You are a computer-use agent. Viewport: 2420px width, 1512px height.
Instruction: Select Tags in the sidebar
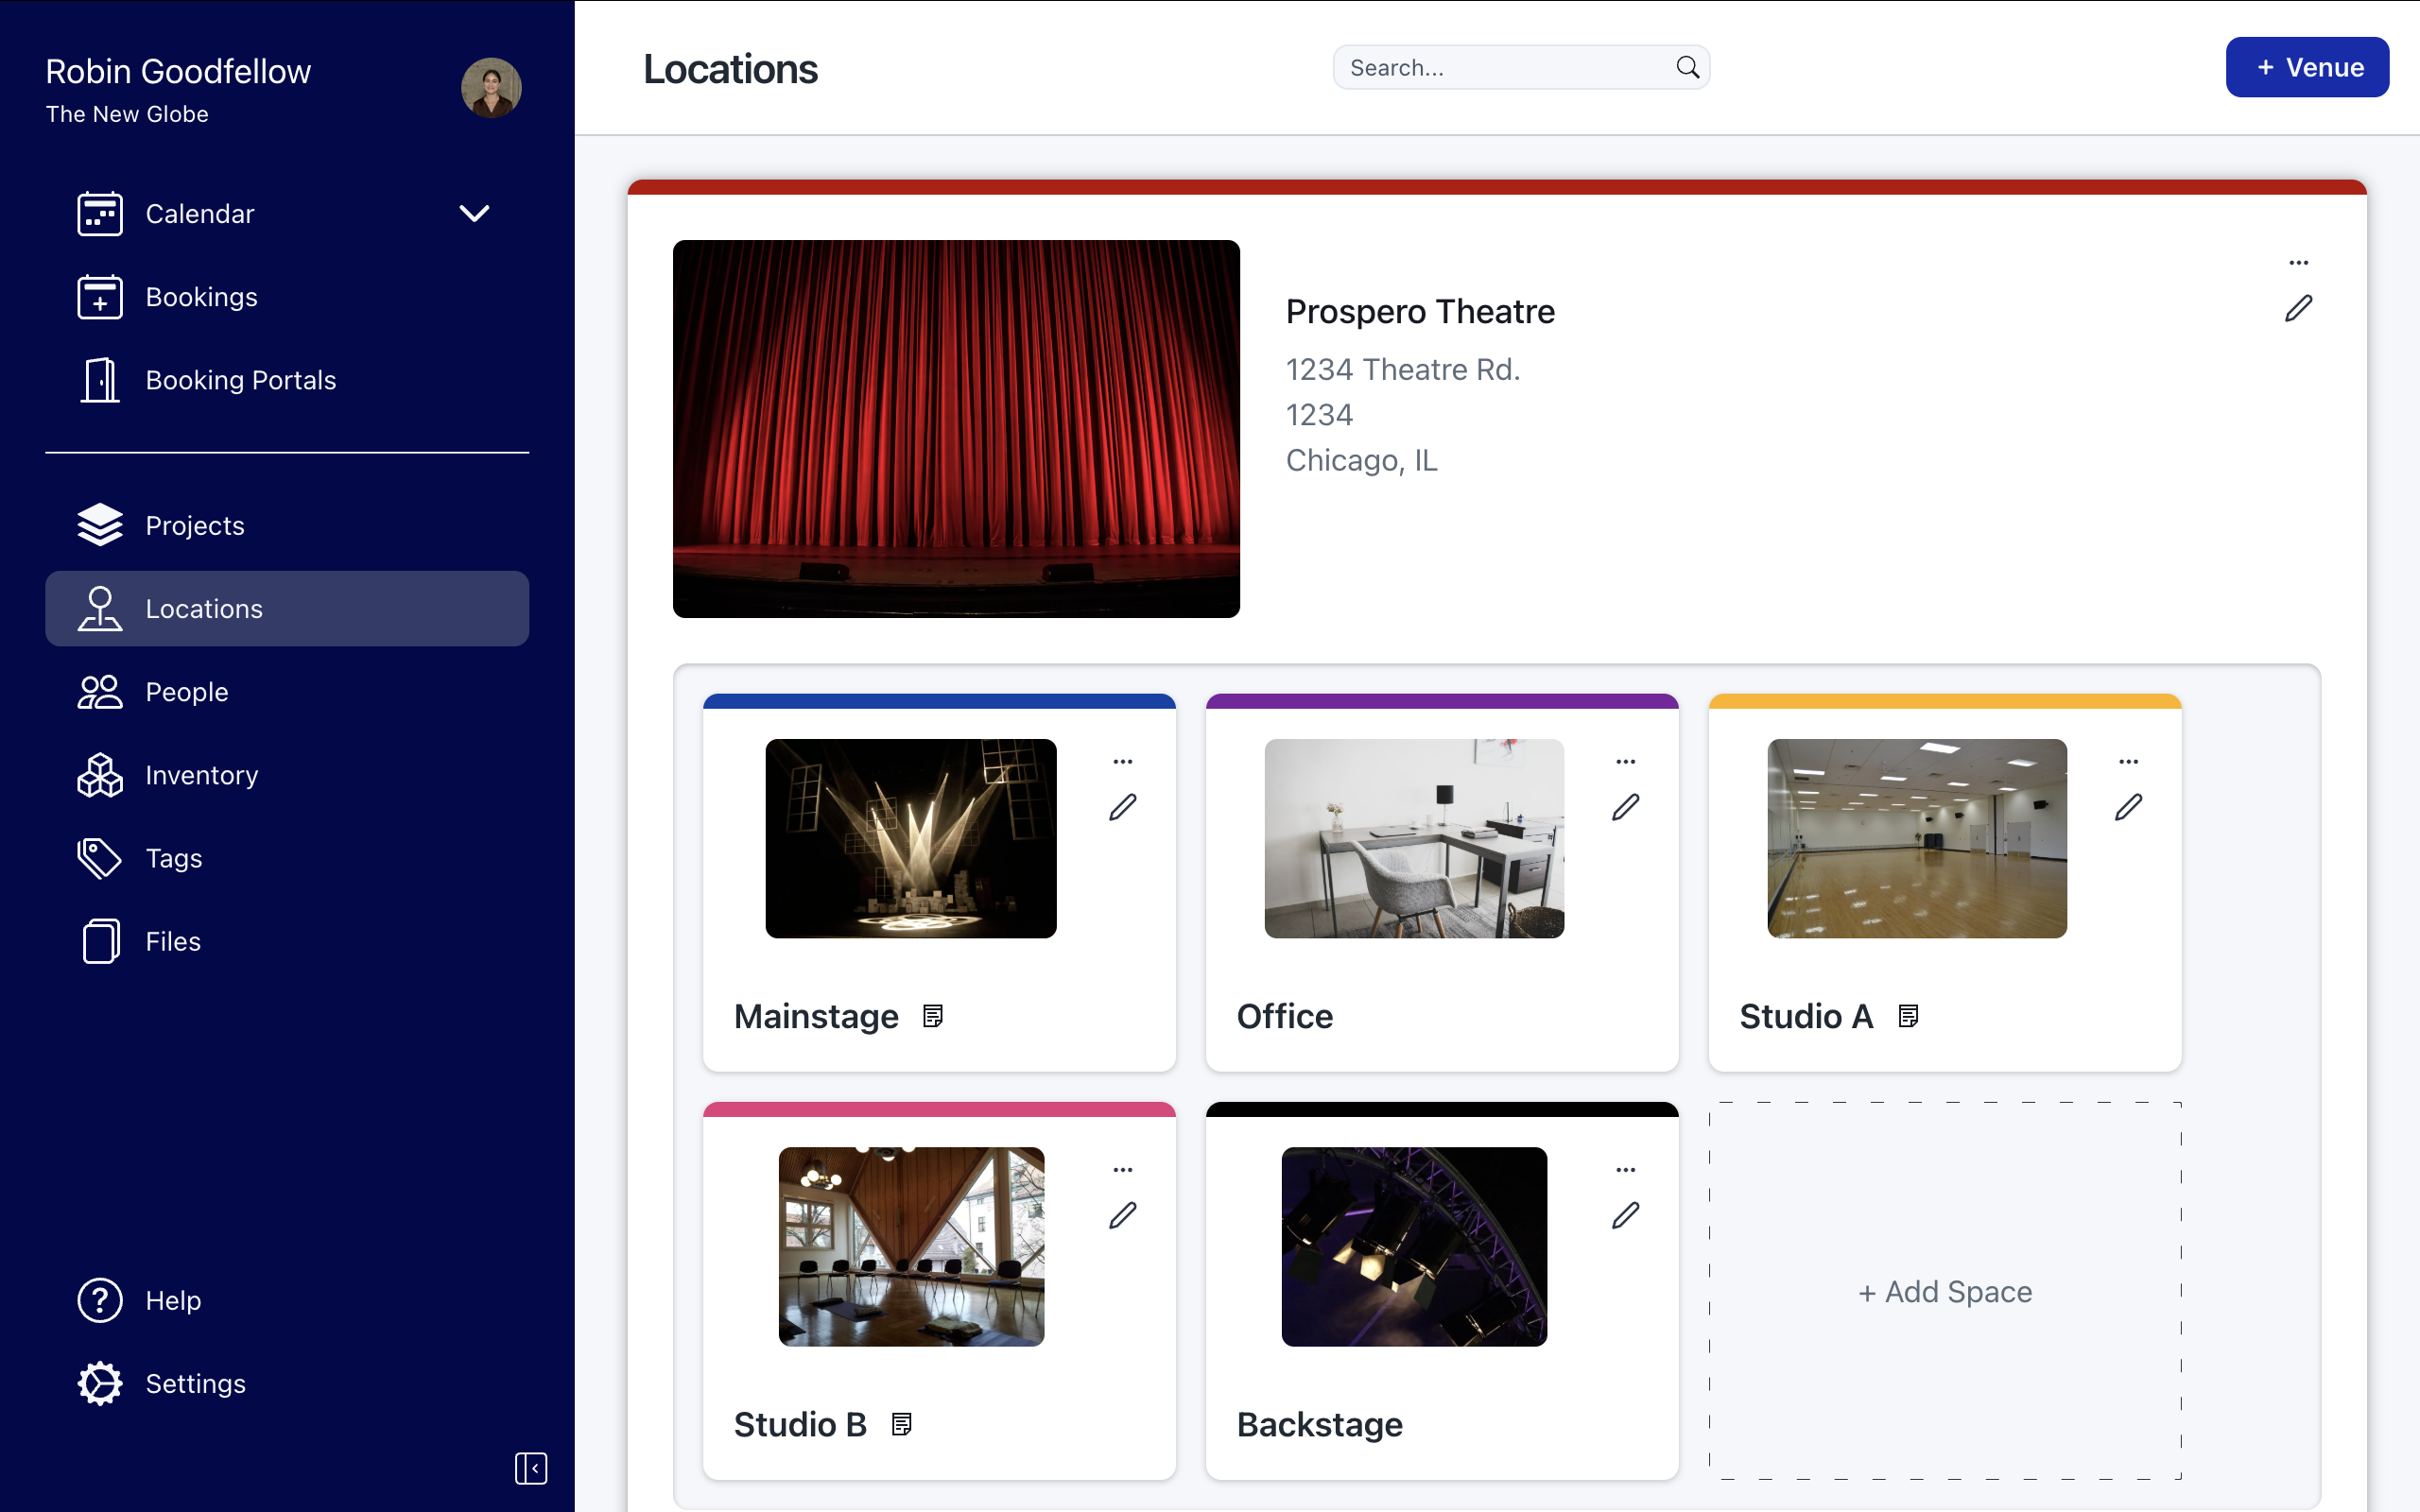point(172,858)
